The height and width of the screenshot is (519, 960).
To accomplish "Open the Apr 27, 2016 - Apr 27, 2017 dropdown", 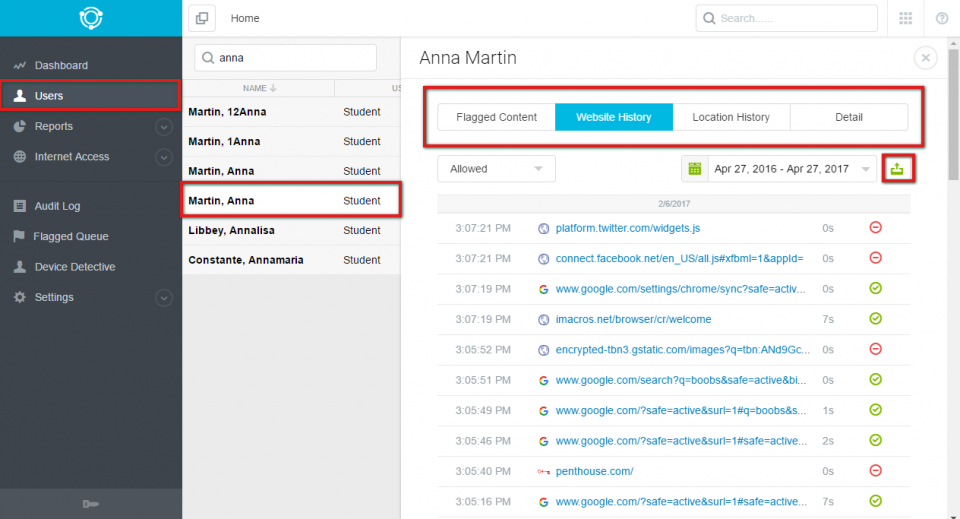I will (x=792, y=169).
